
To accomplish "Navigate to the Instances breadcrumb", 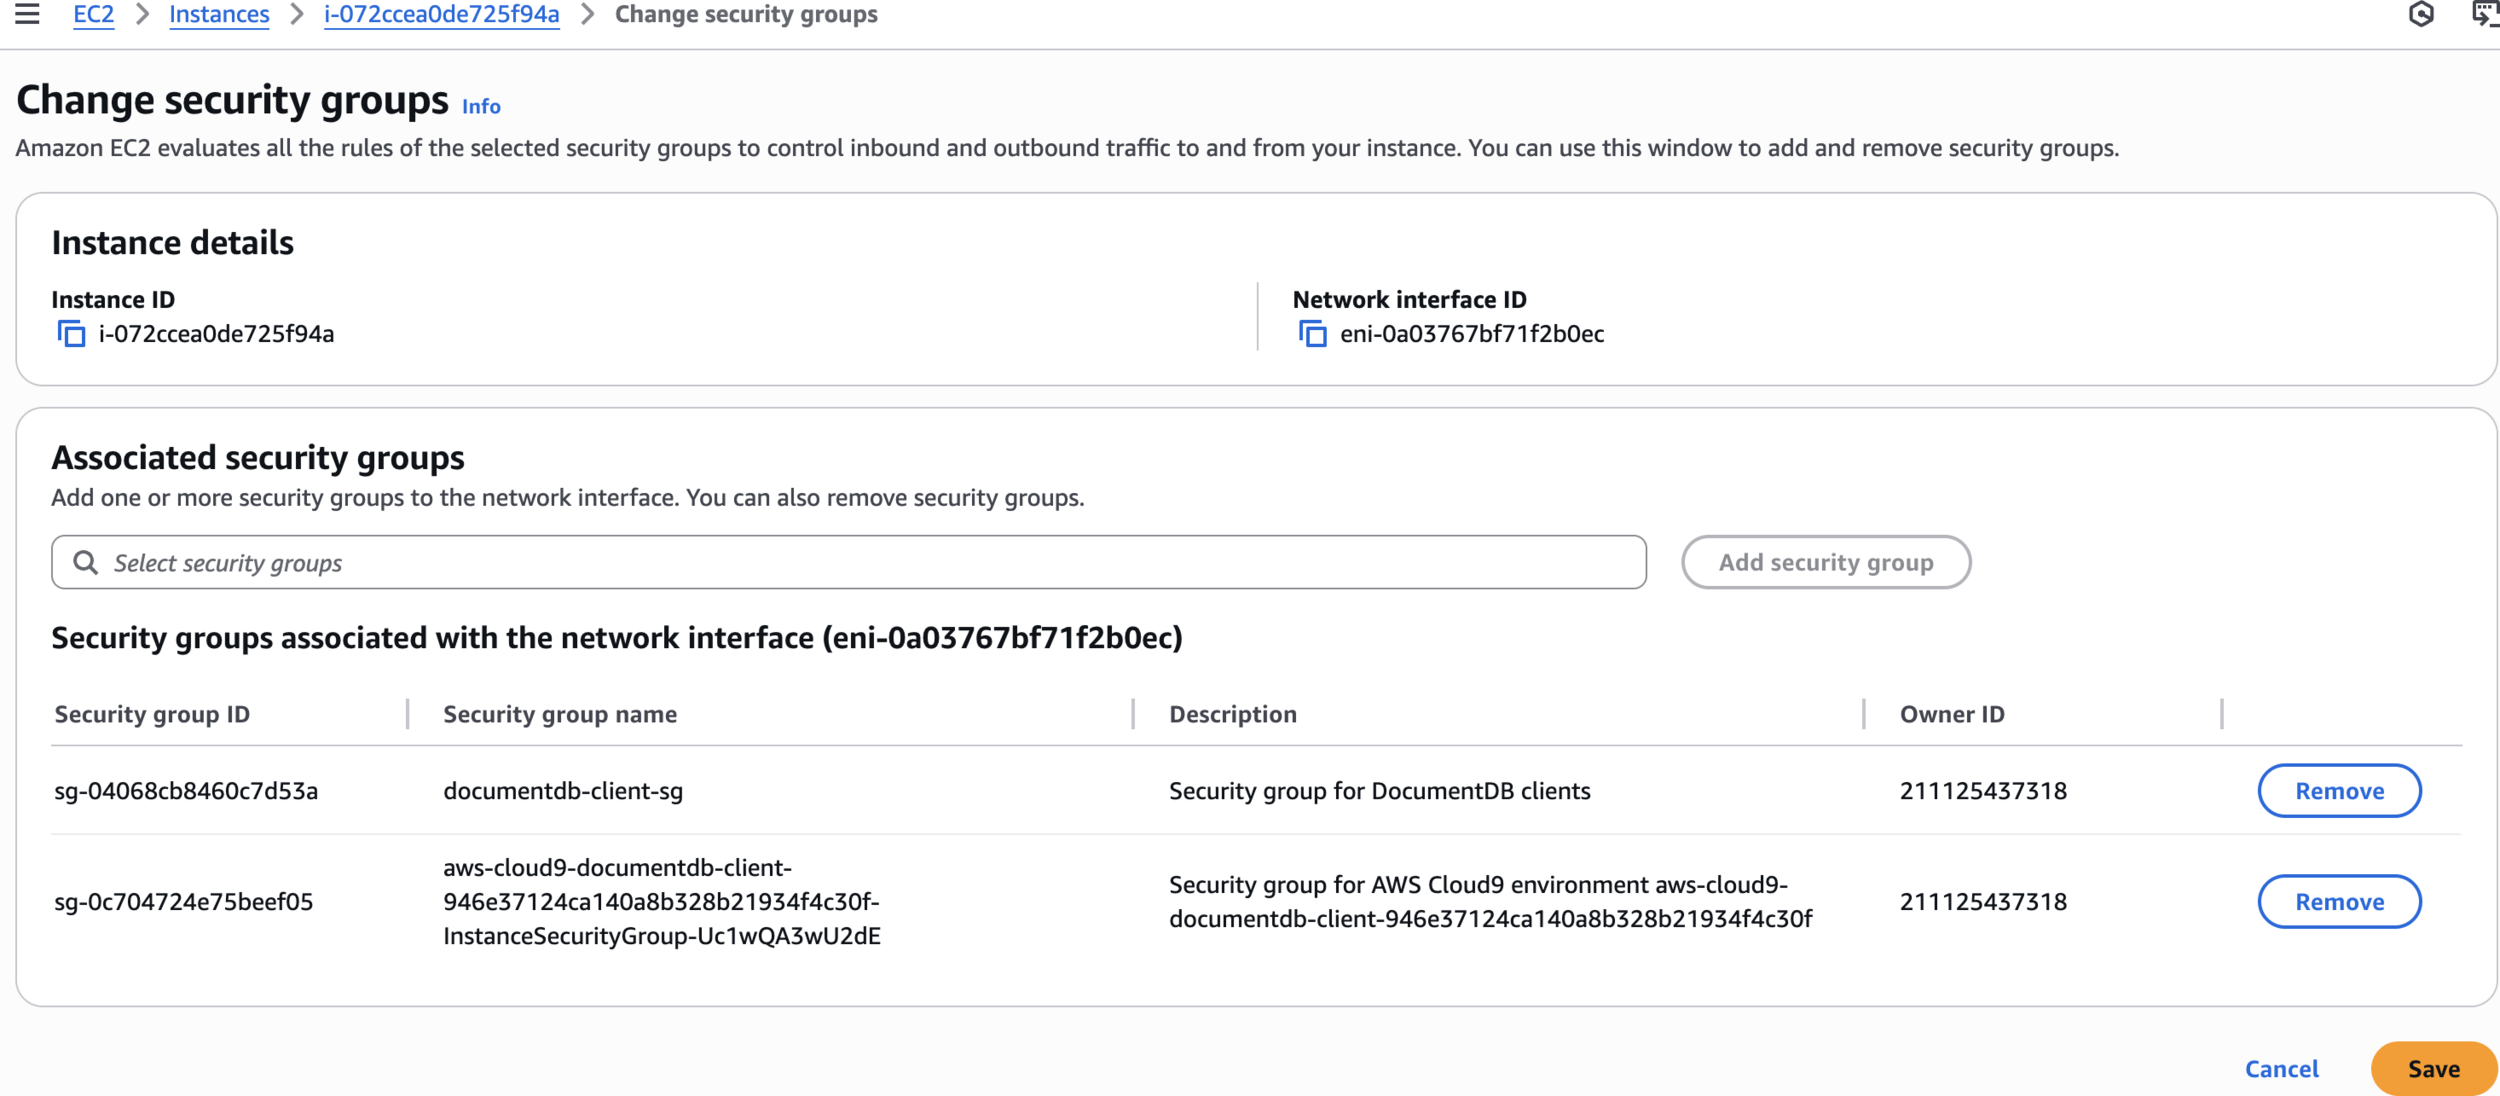I will point(219,14).
